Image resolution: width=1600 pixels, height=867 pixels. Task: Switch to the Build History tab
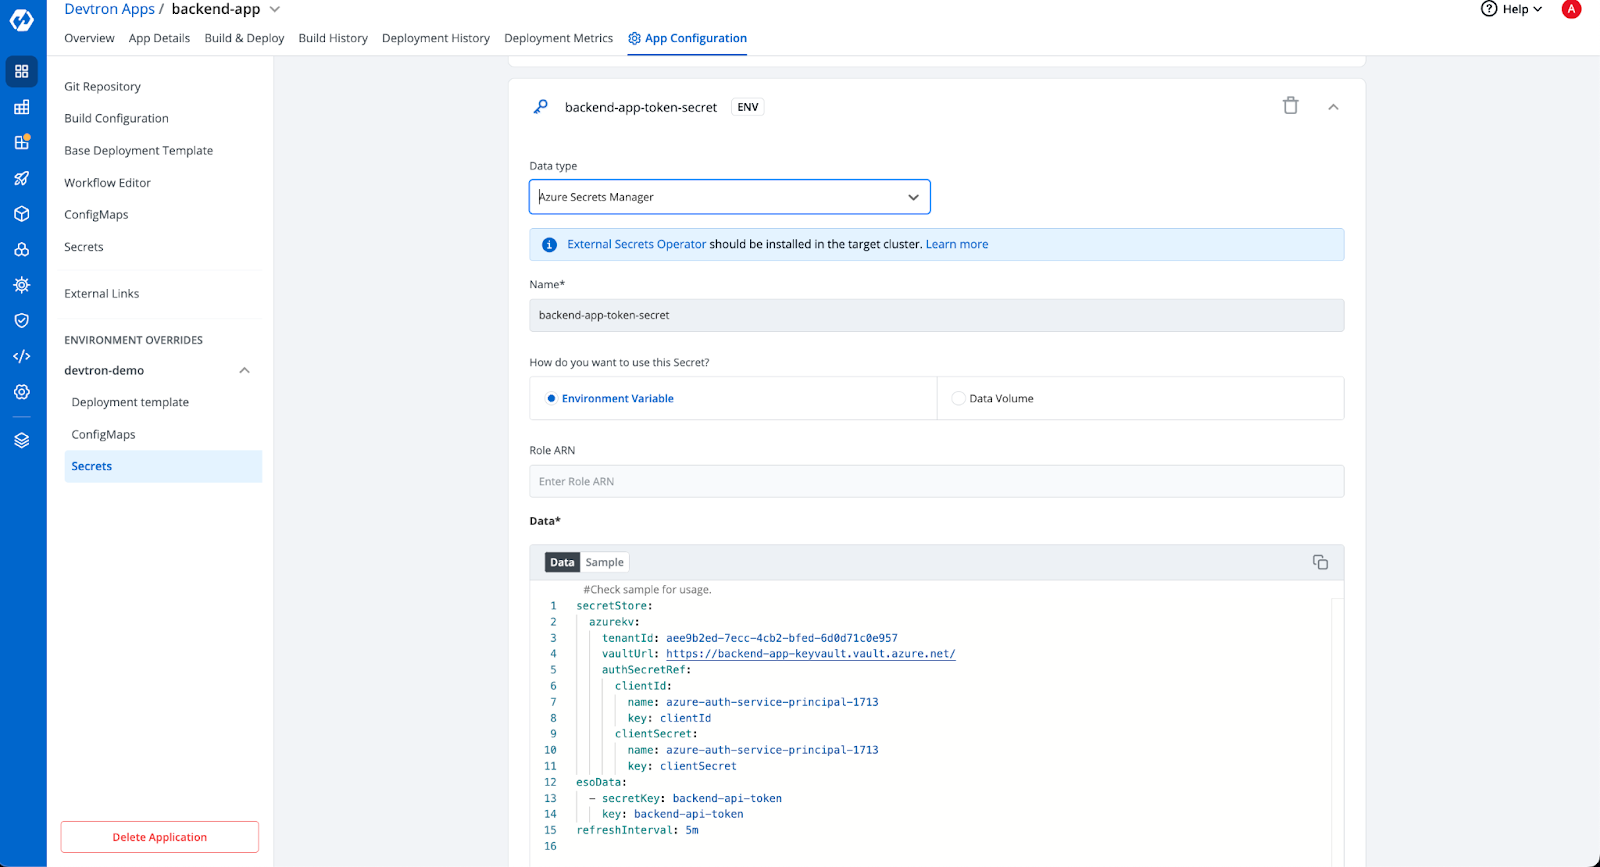333,38
